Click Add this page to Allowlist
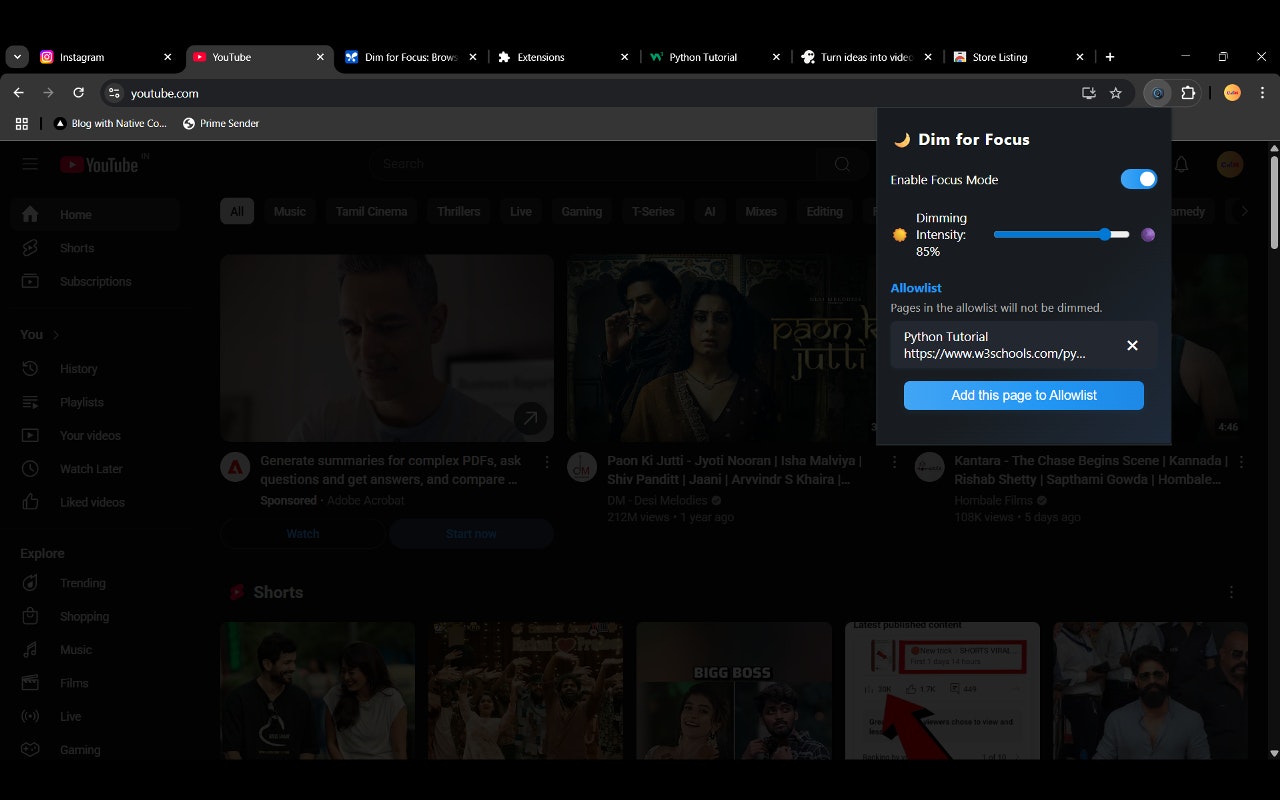The width and height of the screenshot is (1280, 800). [x=1024, y=395]
